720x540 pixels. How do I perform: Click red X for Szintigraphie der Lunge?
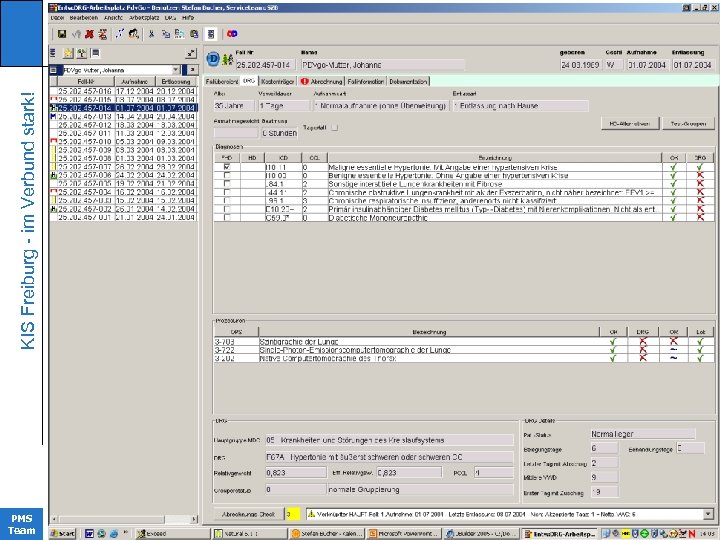click(643, 342)
